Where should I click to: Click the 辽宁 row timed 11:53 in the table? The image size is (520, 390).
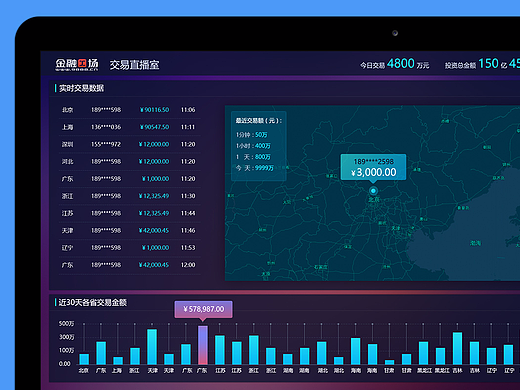click(x=129, y=248)
